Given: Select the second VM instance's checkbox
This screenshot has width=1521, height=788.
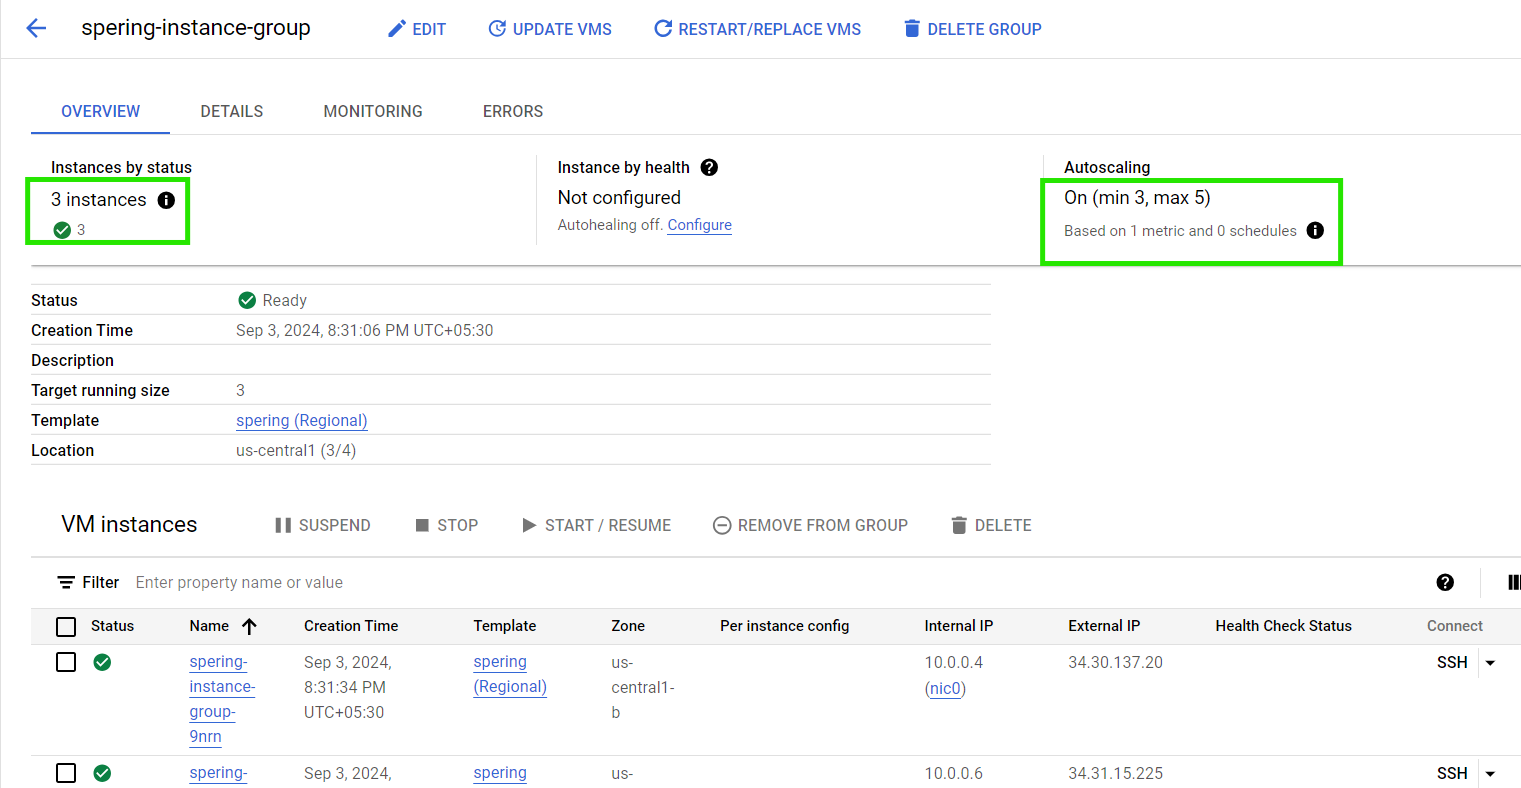Looking at the screenshot, I should tap(66, 773).
